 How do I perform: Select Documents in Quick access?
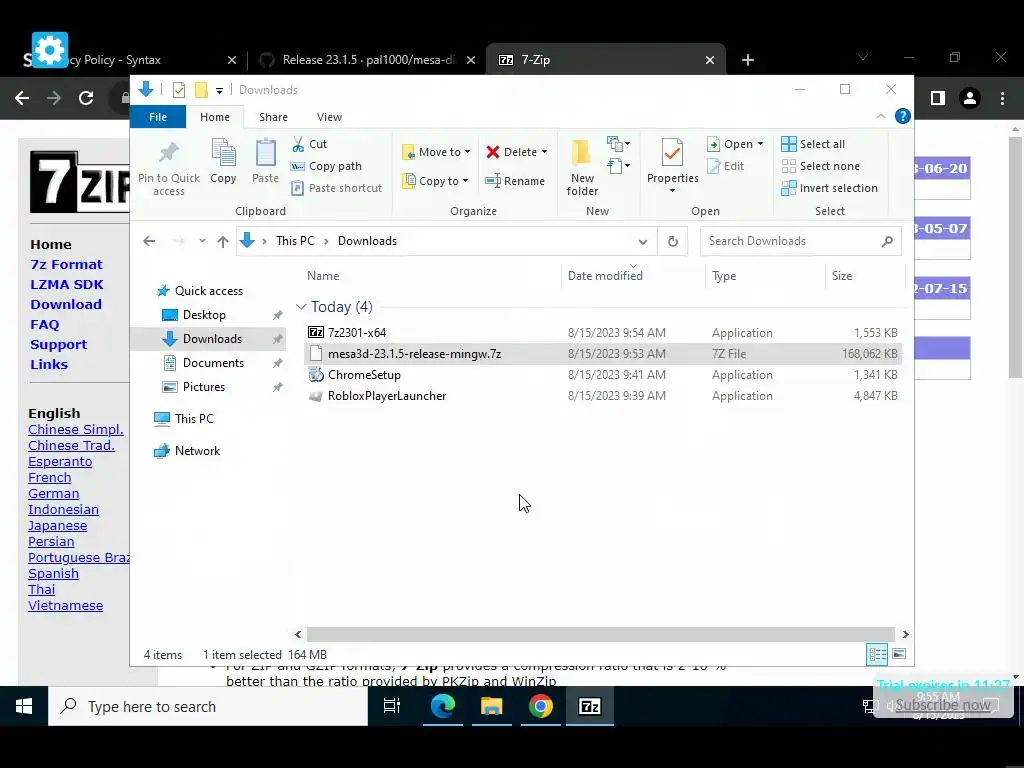213,363
